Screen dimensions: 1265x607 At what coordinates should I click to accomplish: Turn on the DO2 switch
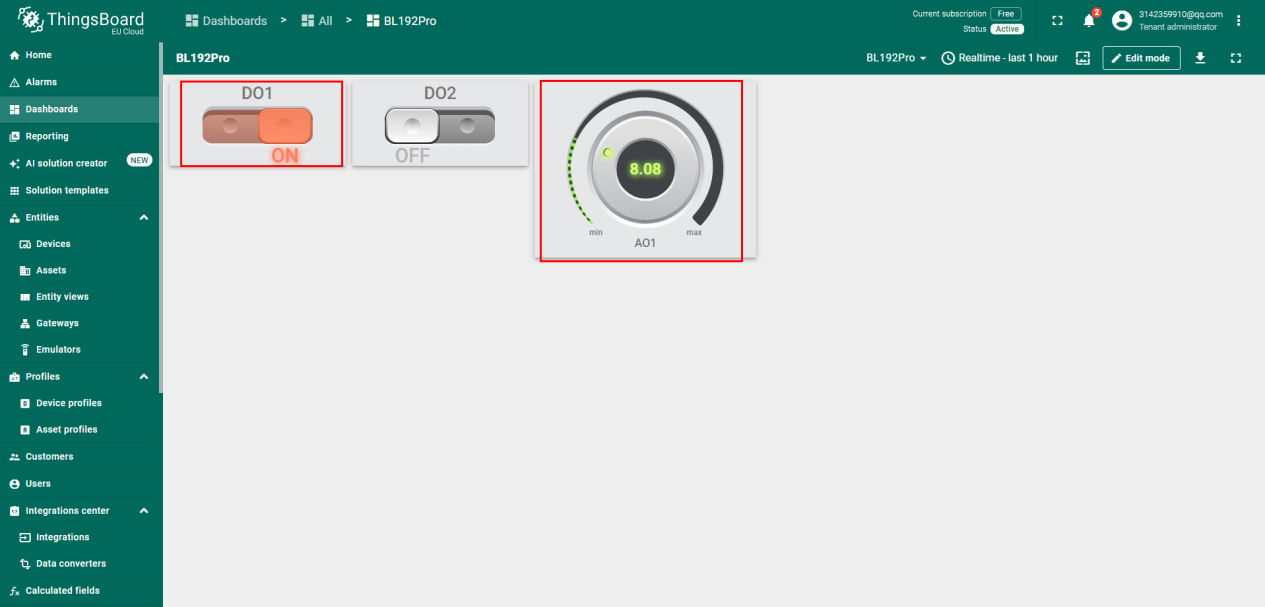pyautogui.click(x=440, y=126)
